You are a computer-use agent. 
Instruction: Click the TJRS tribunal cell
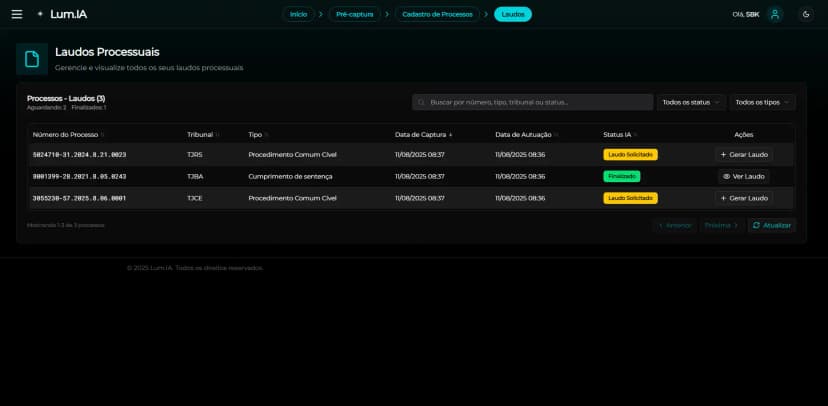click(x=194, y=155)
